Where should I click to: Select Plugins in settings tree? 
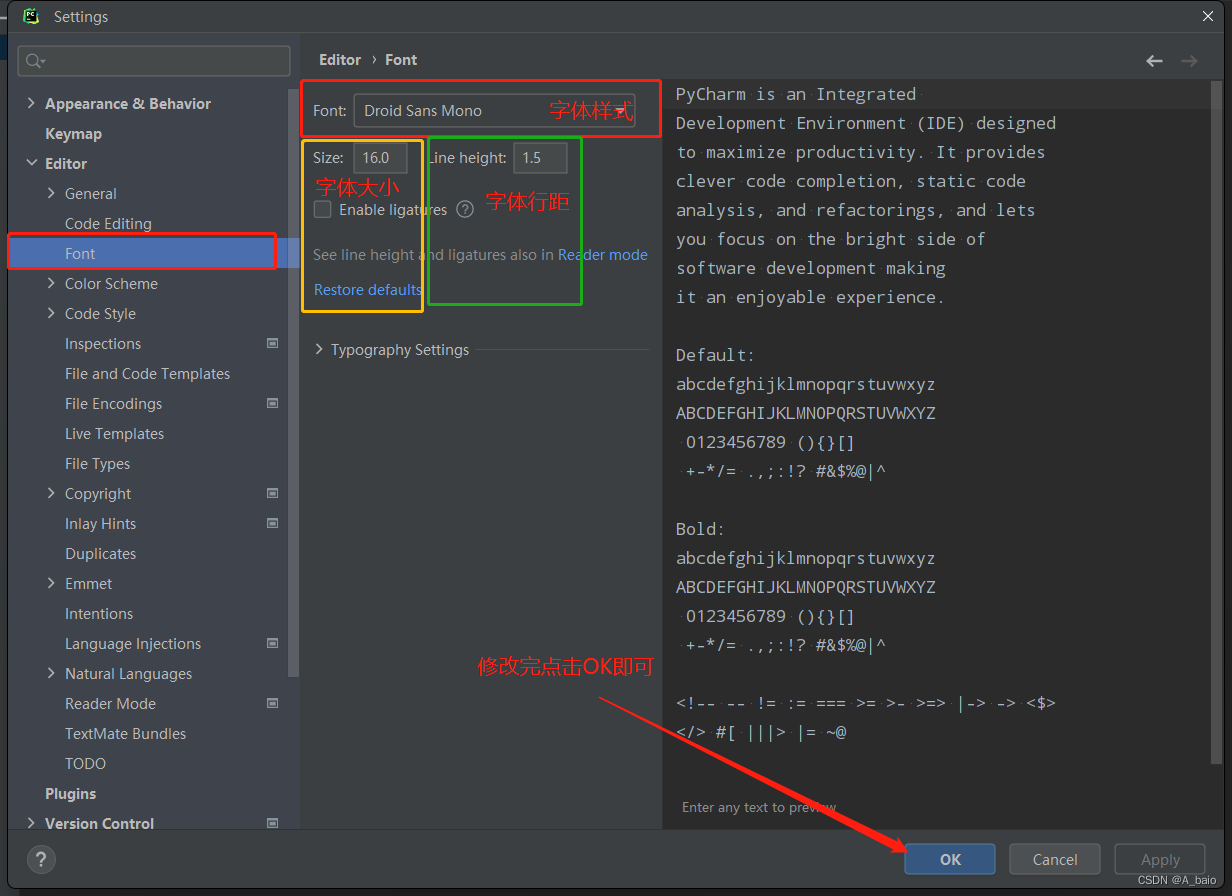[70, 793]
